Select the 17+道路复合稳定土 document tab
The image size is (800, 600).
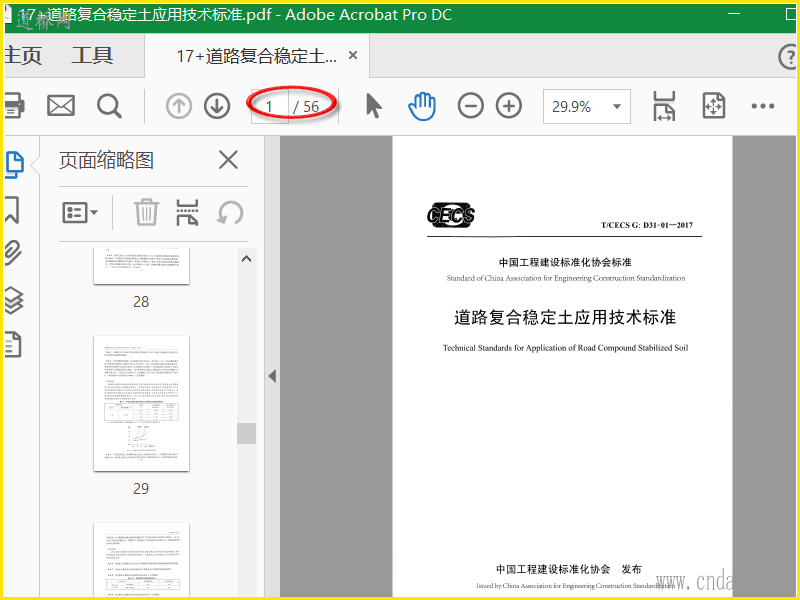(257, 56)
